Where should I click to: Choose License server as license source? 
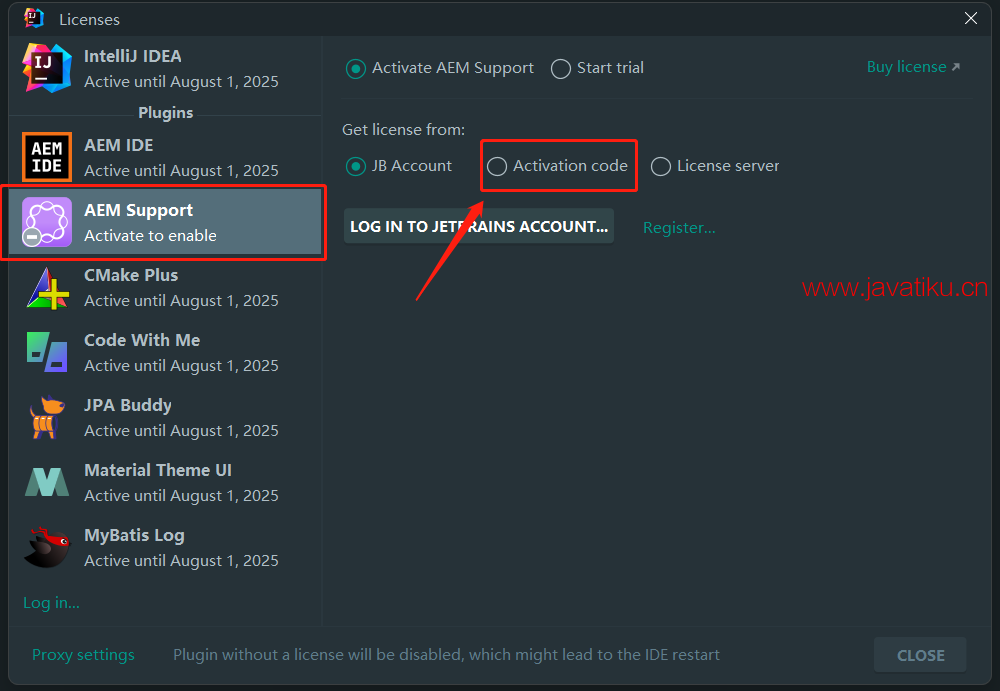tap(661, 166)
